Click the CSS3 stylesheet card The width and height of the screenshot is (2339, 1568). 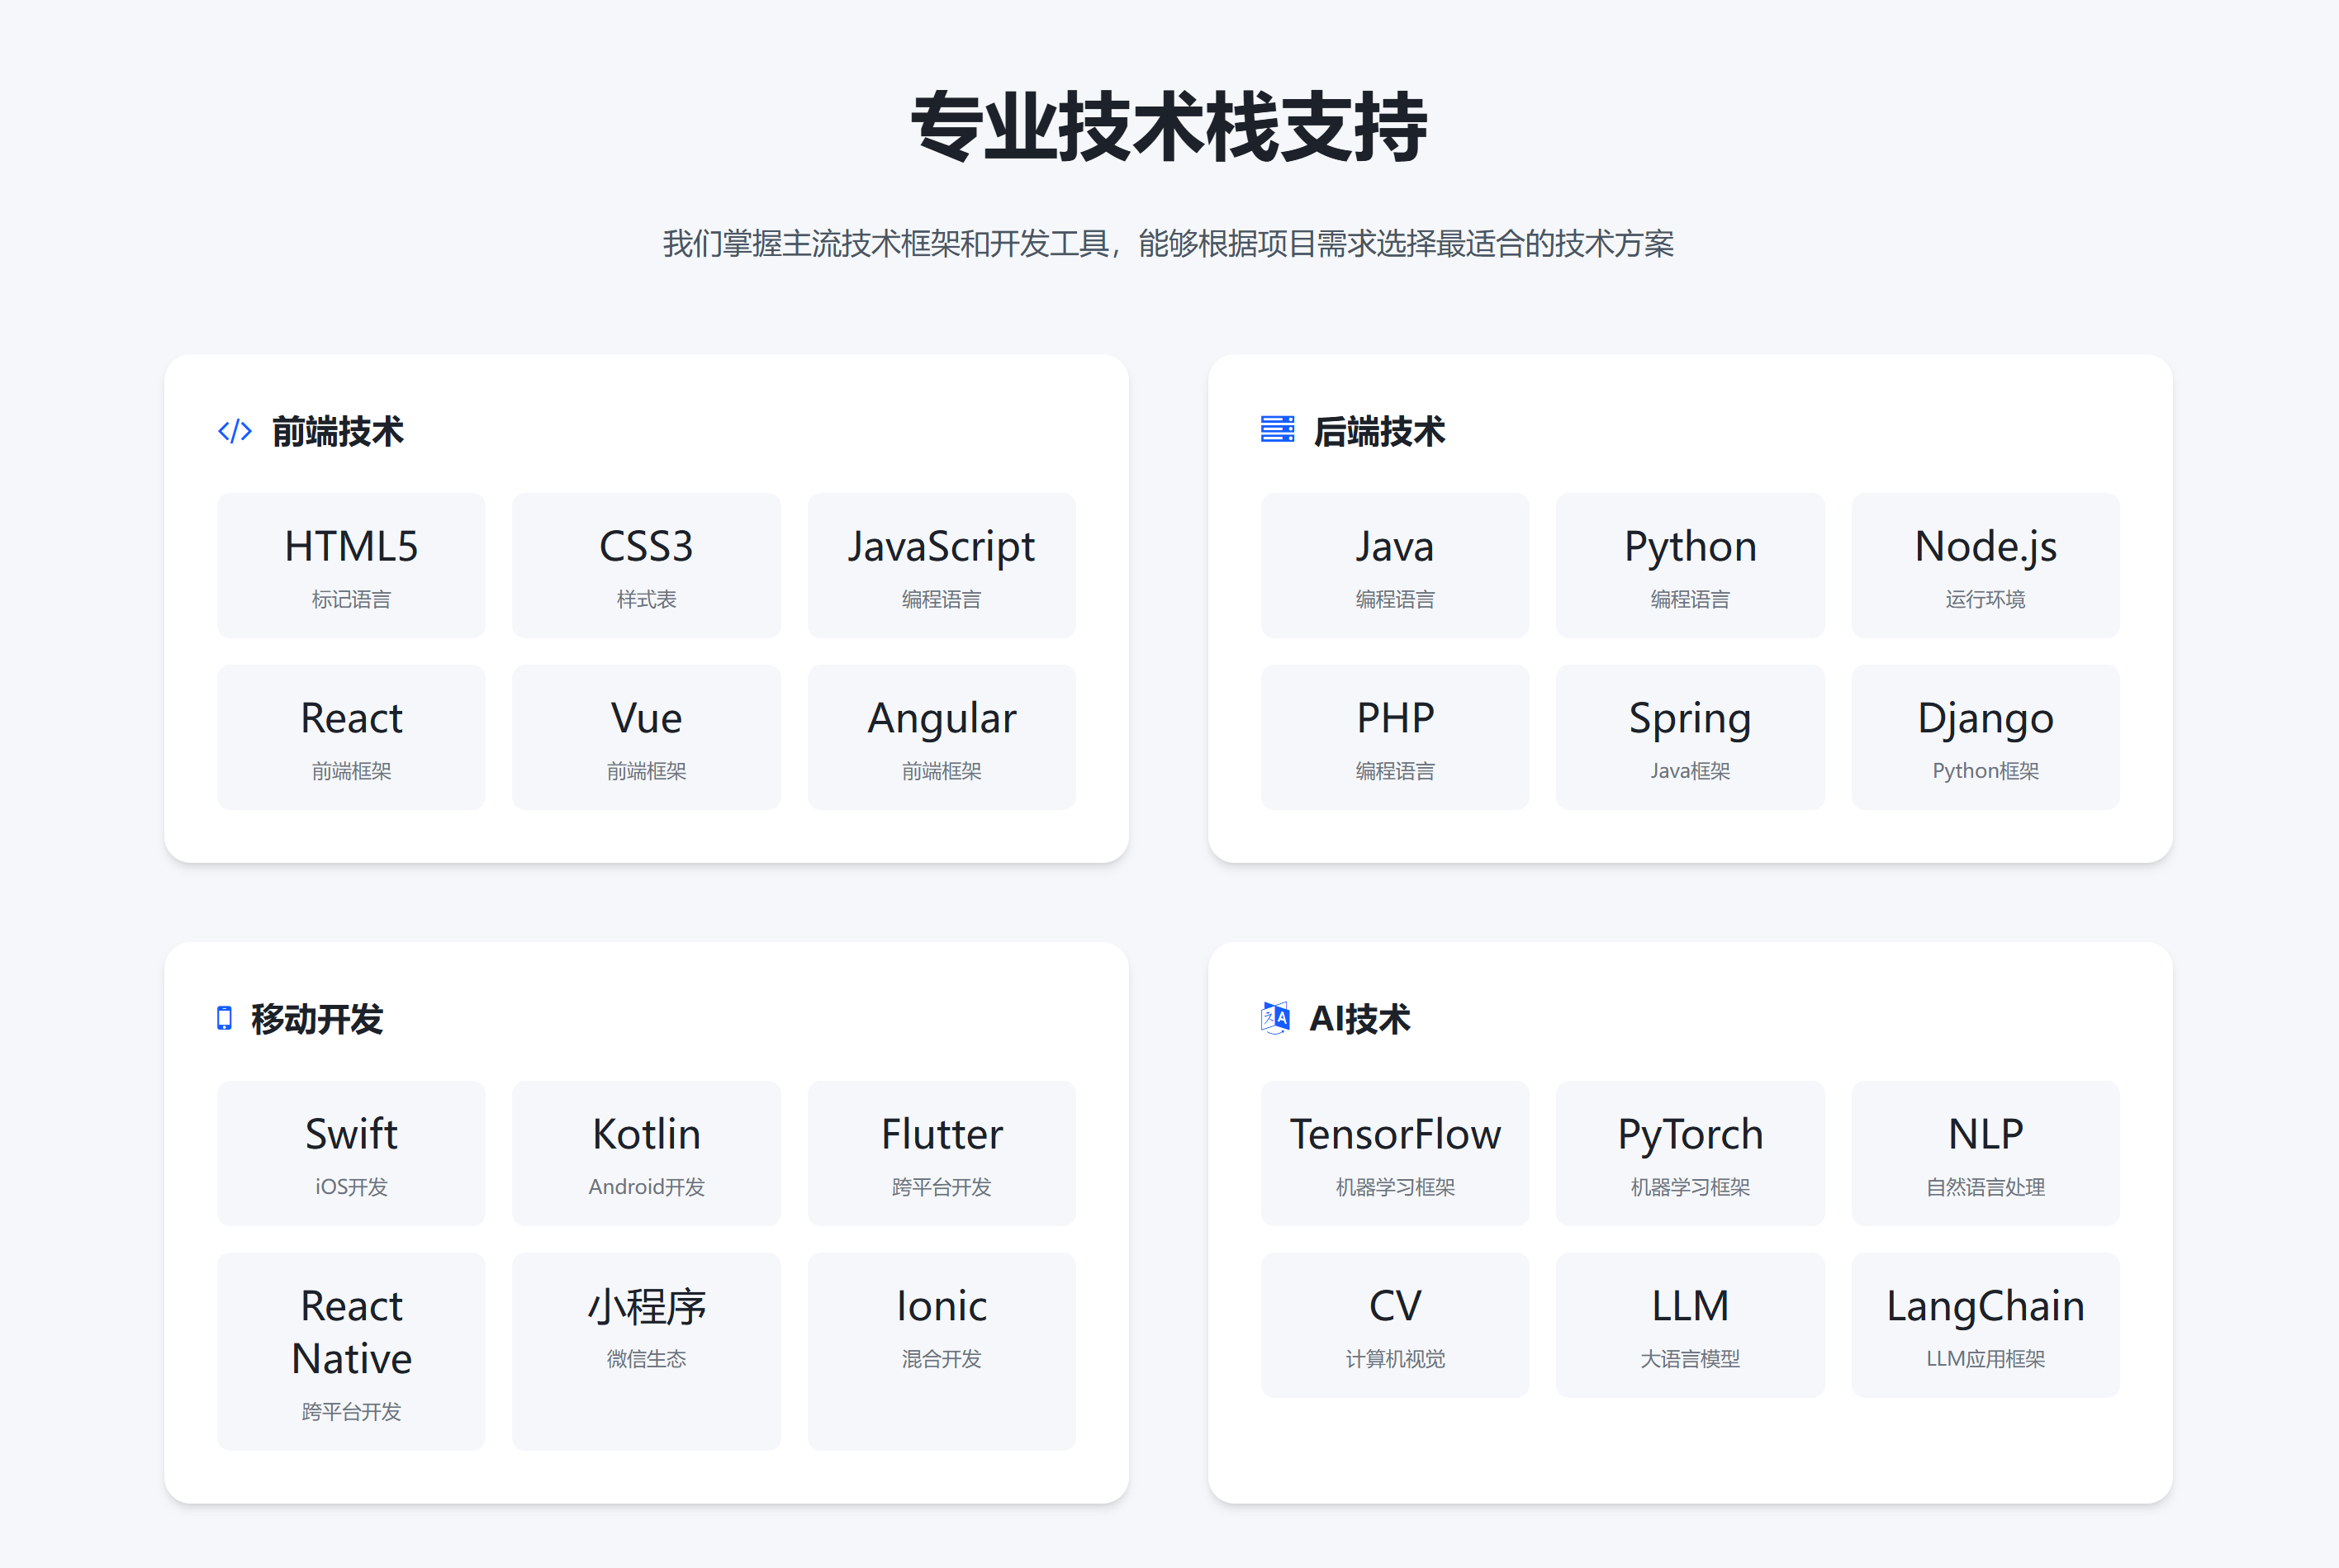click(646, 565)
